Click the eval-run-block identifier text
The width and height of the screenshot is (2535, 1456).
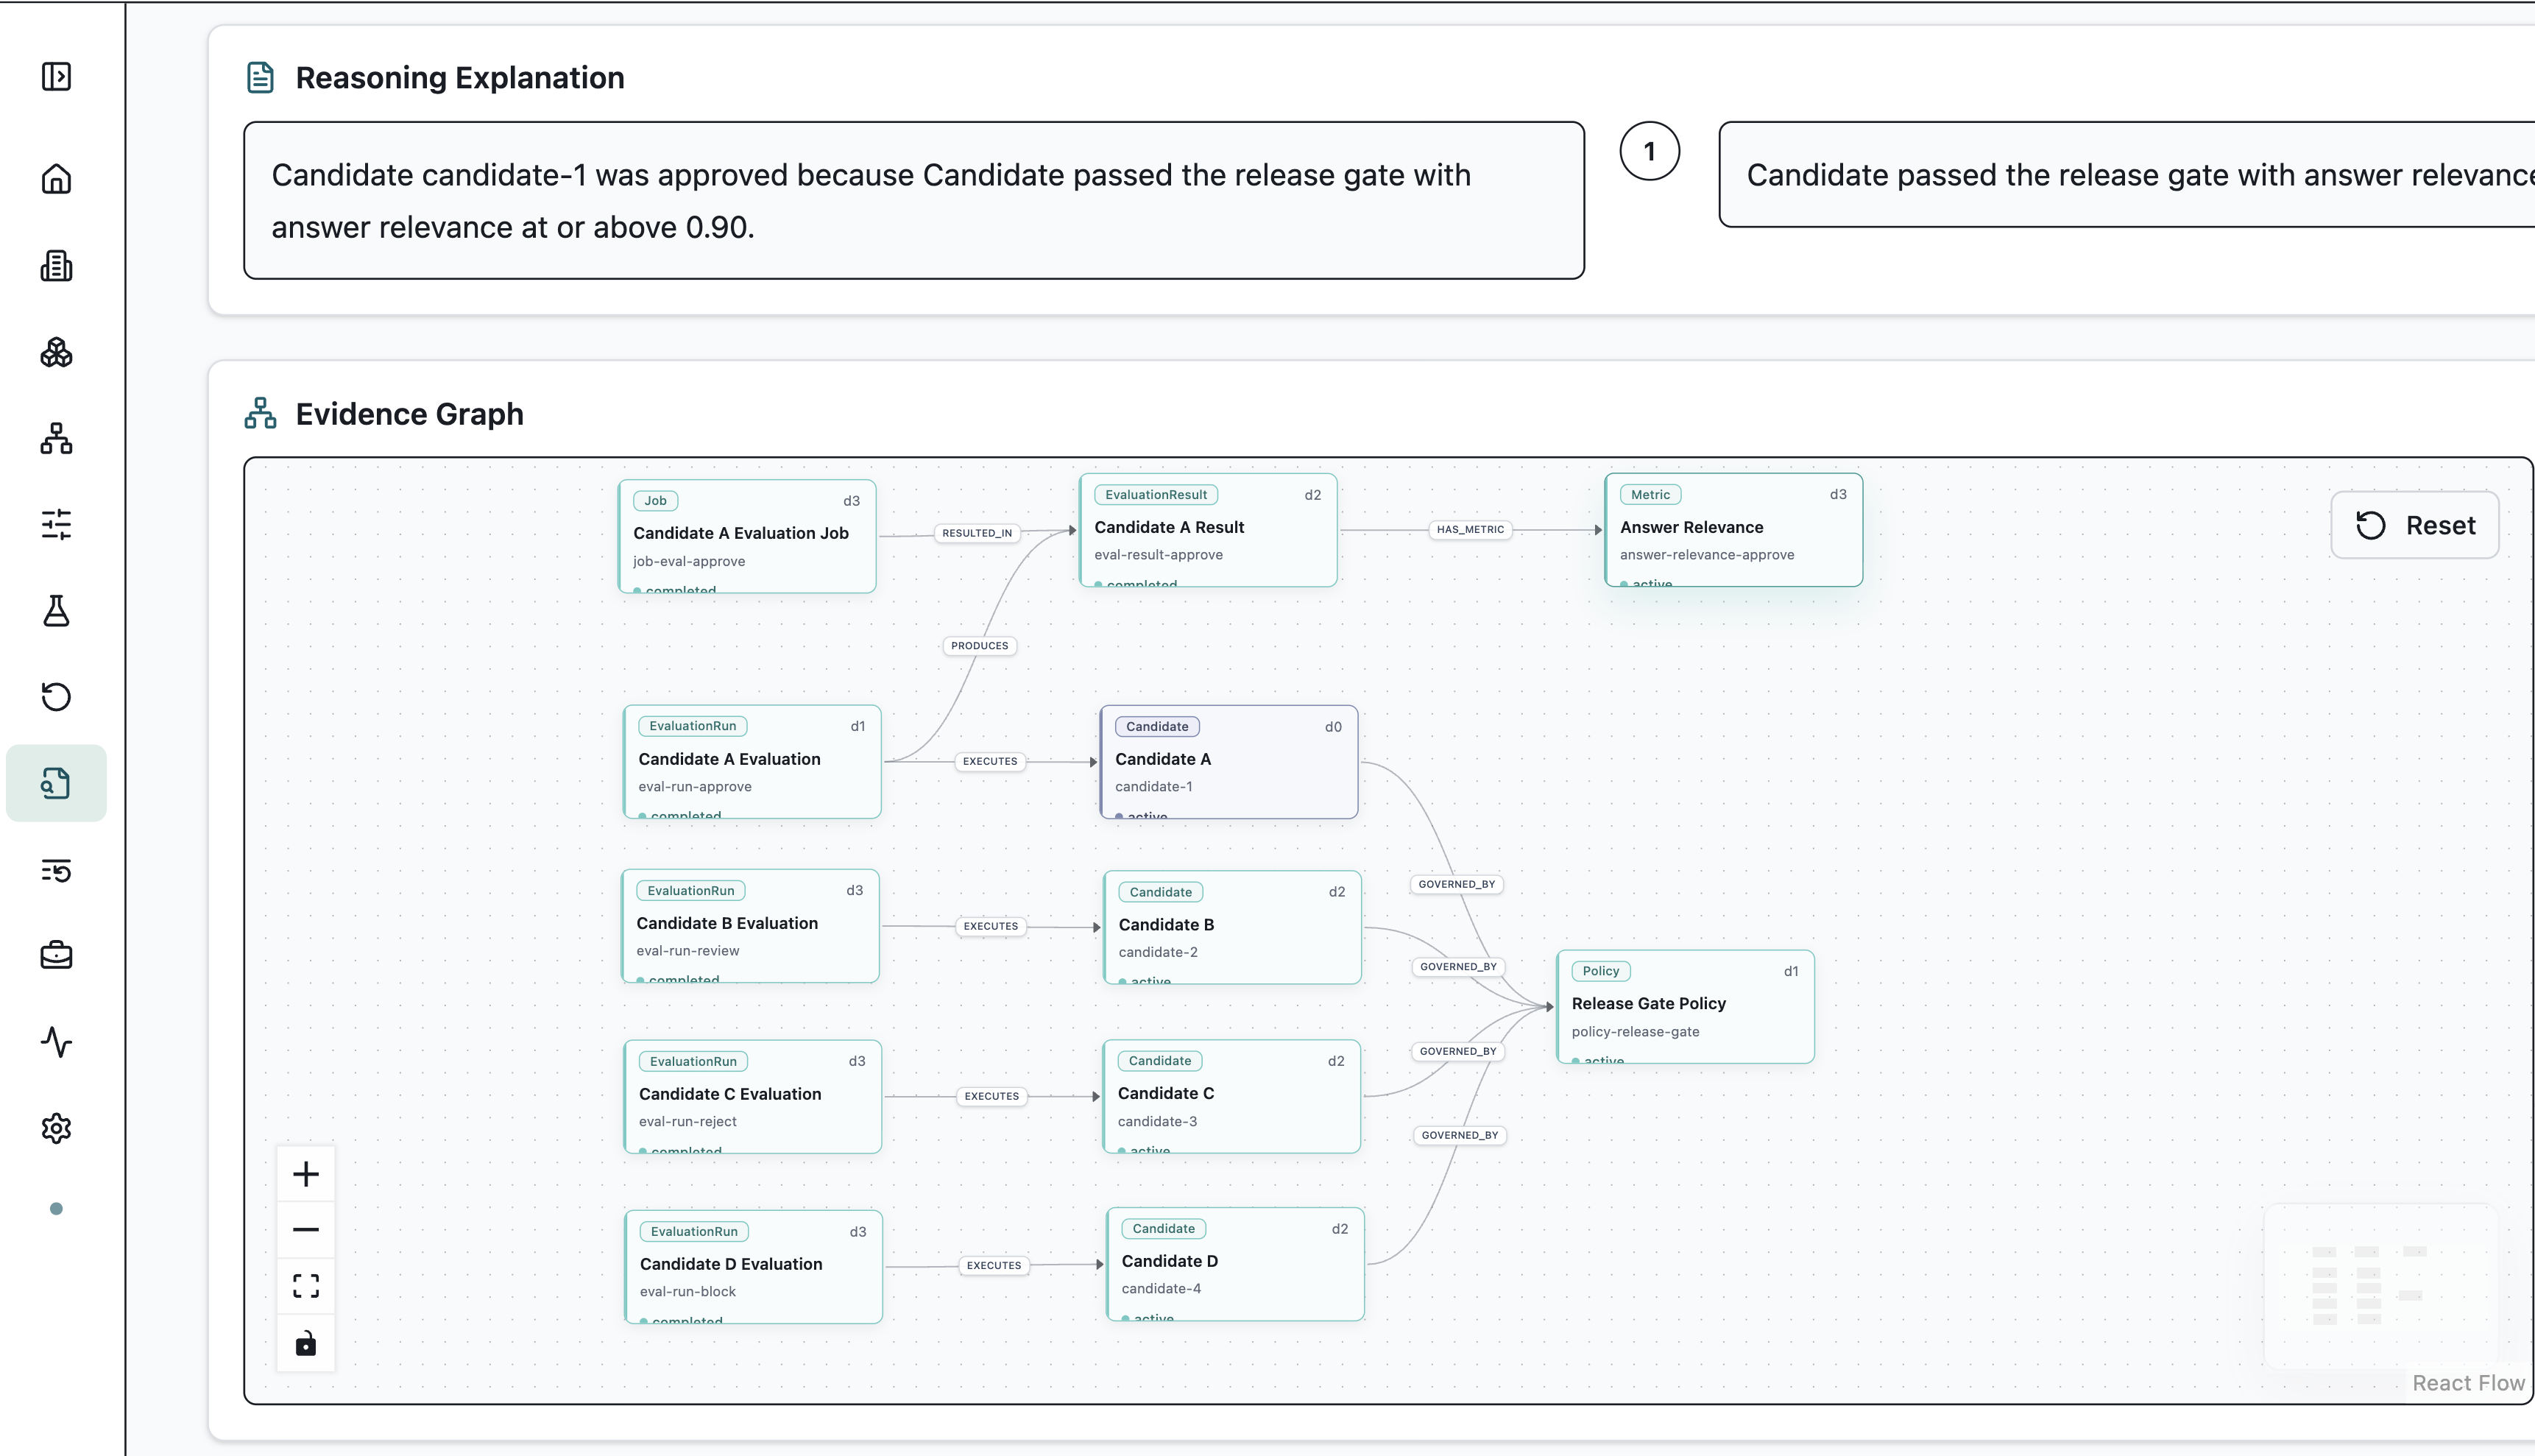688,1292
